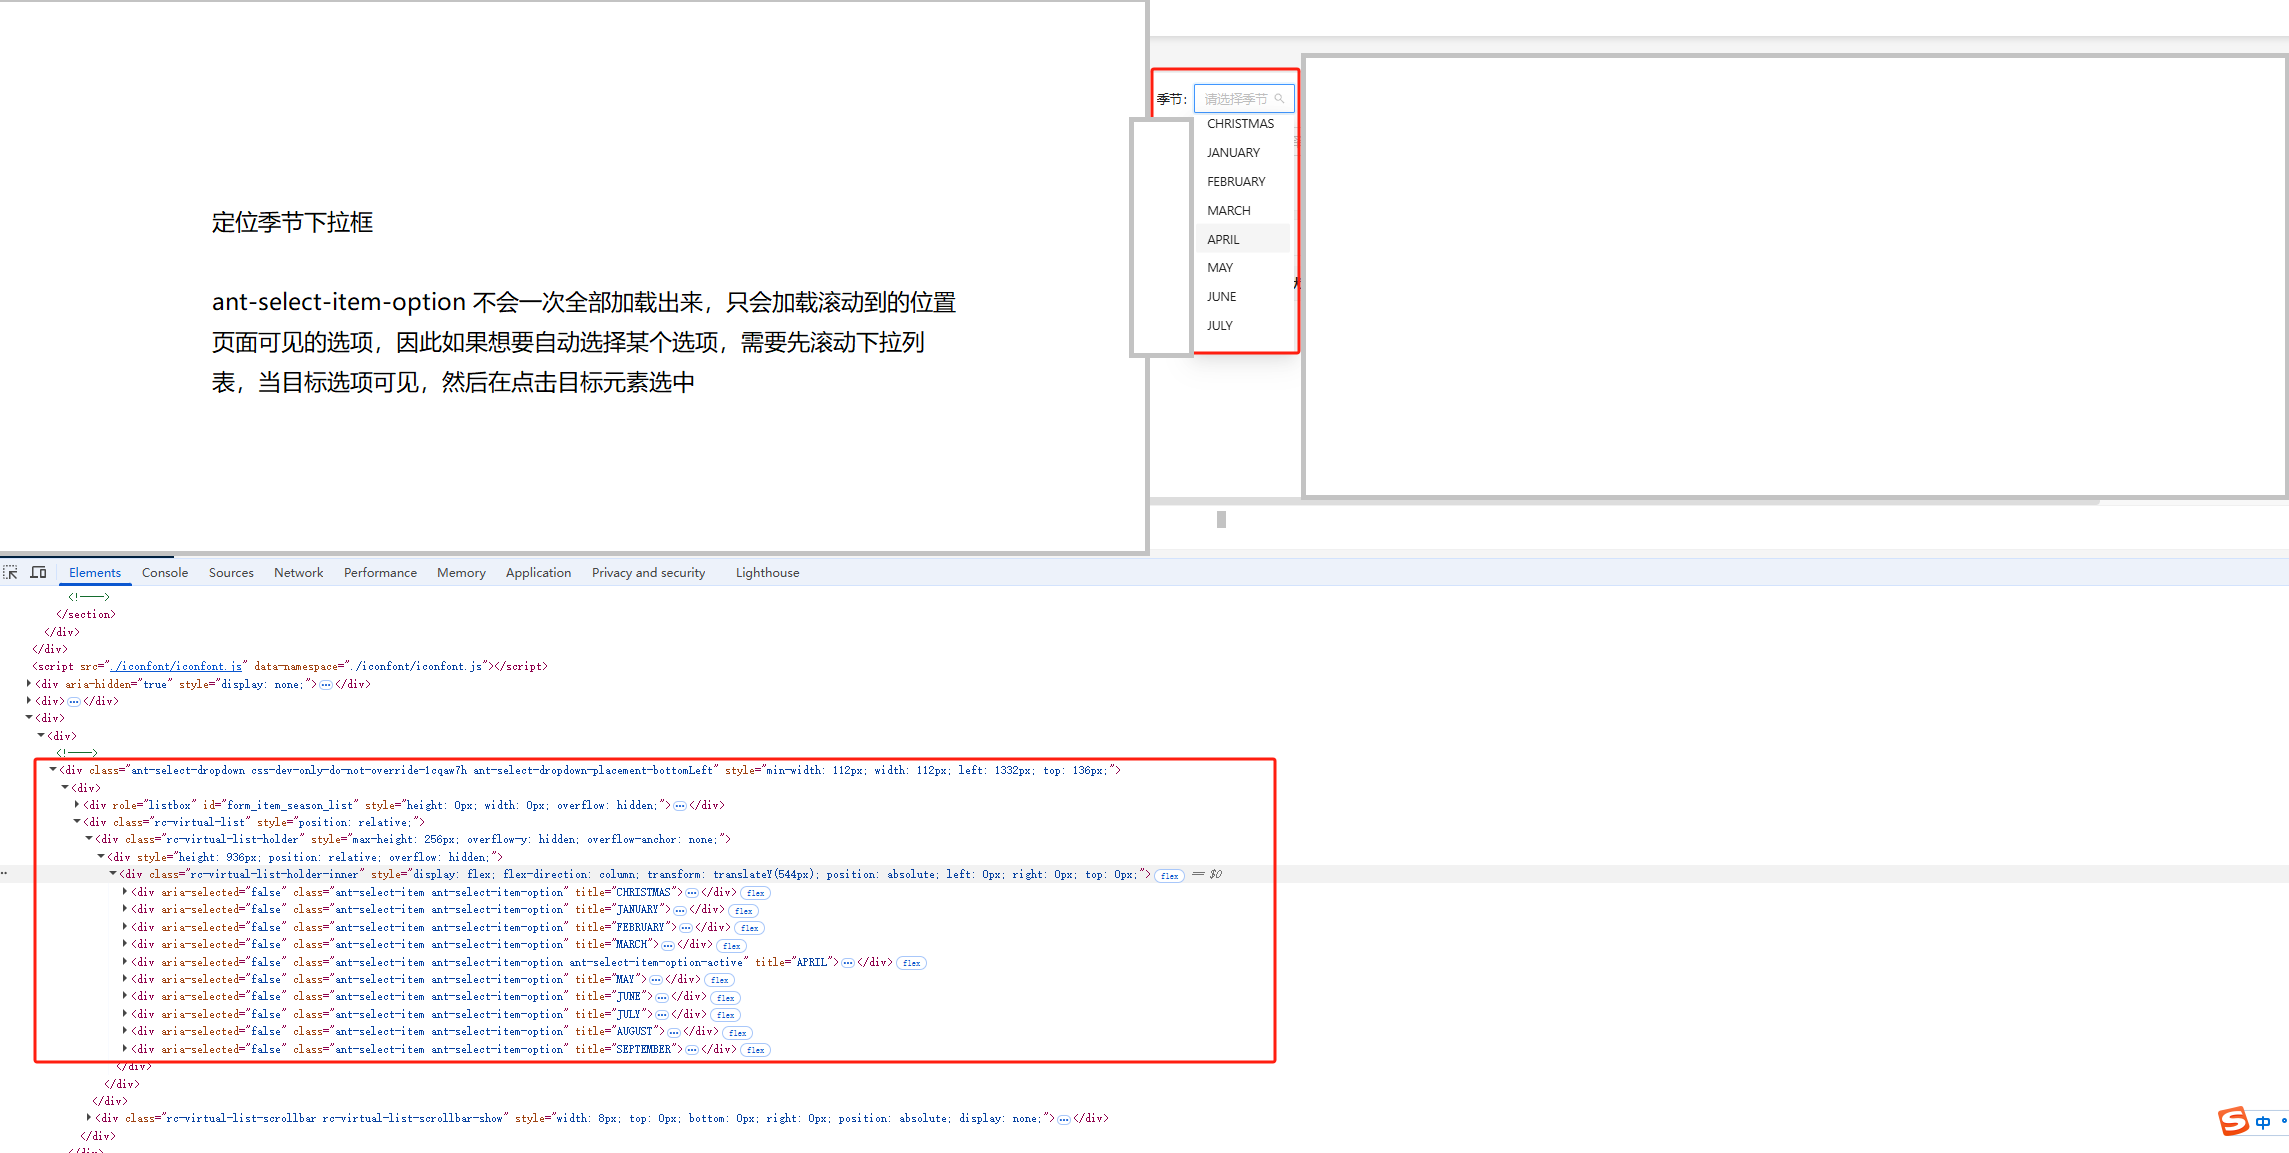Toggle the flex badge on the AUGUST node

(738, 1033)
